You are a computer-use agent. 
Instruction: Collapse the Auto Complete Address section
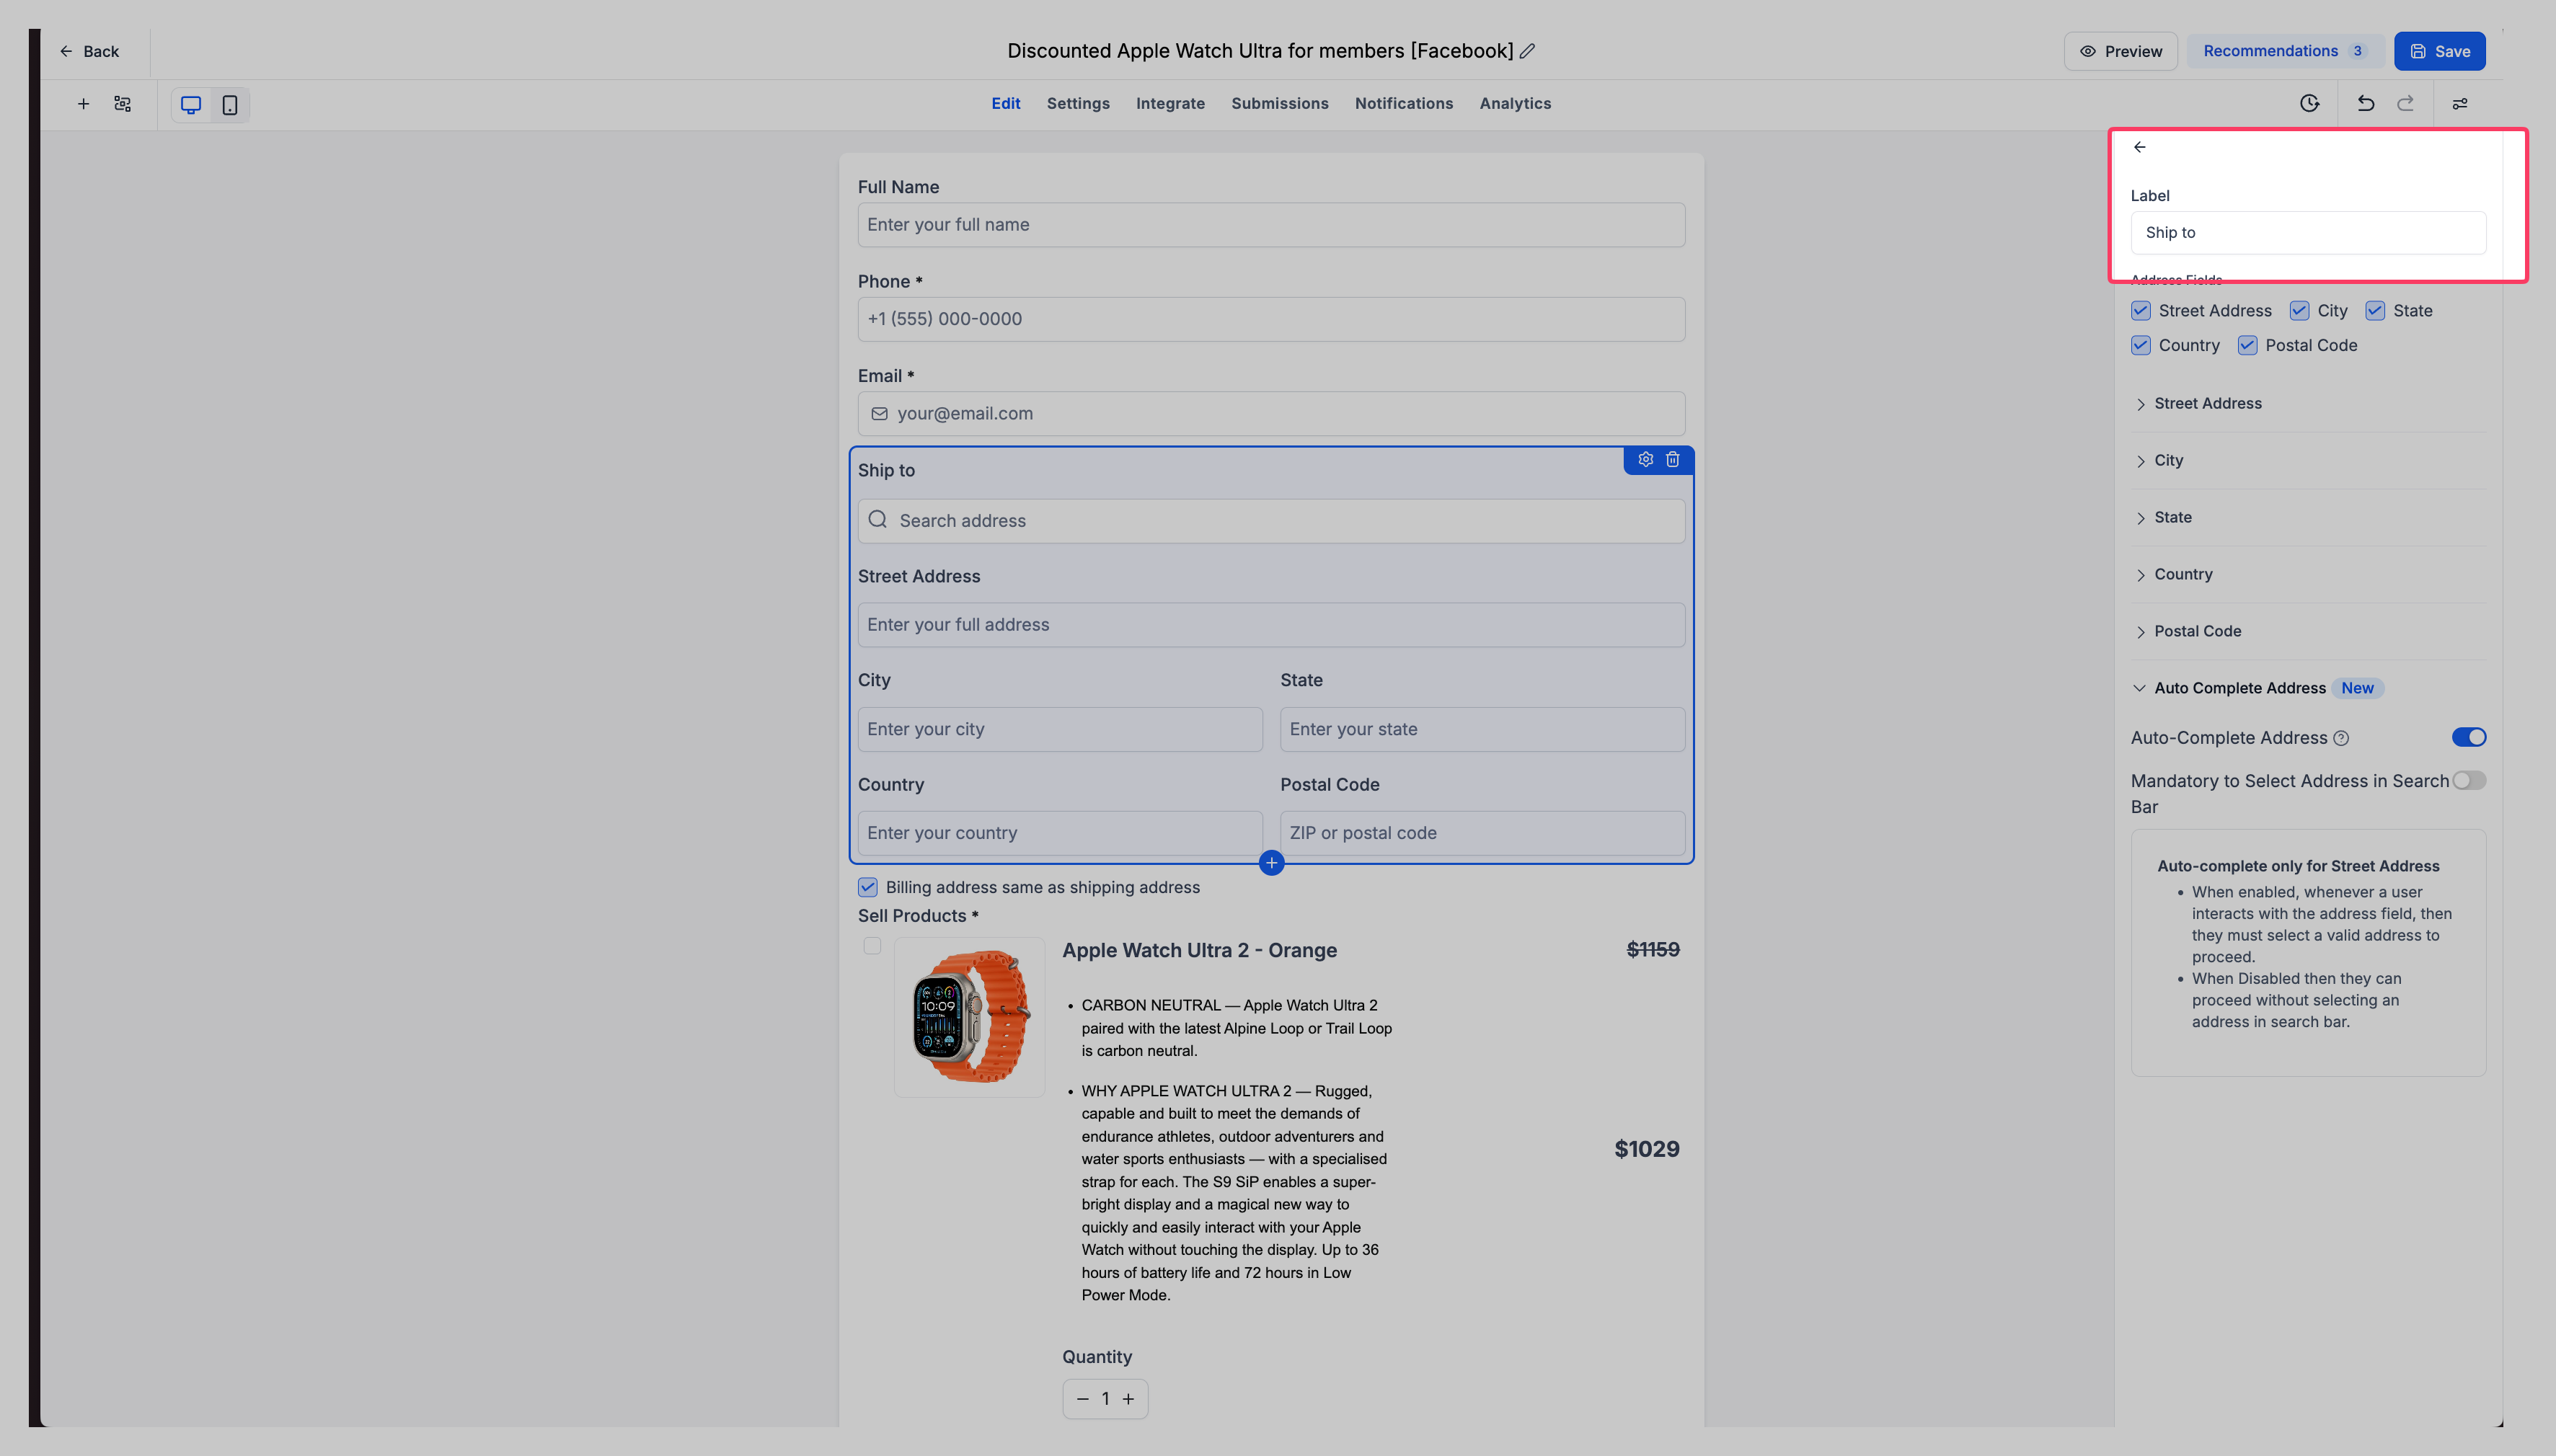pyautogui.click(x=2308, y=689)
